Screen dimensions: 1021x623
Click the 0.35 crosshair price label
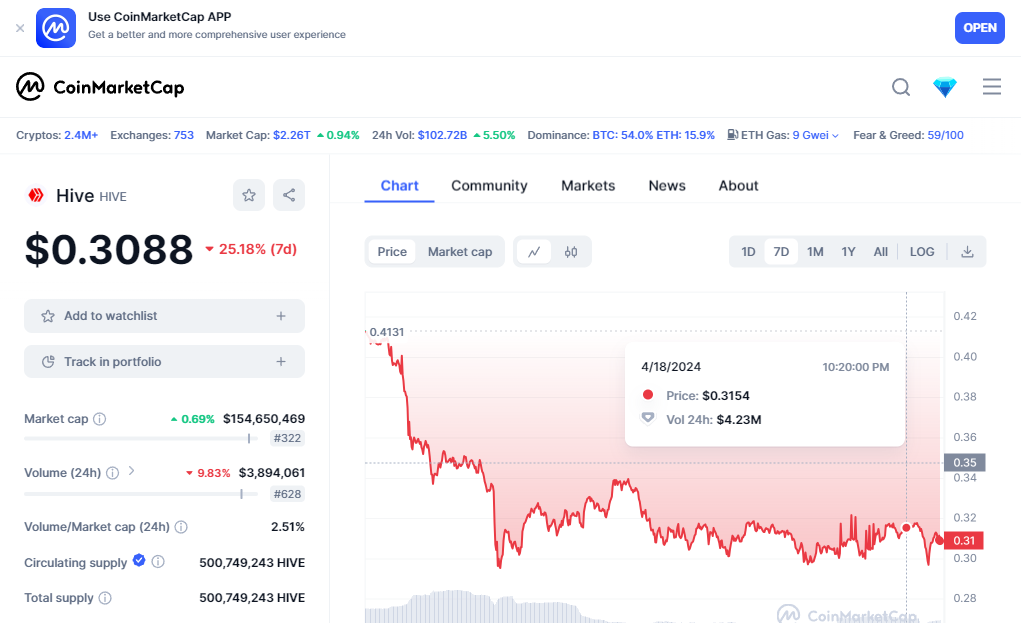click(x=964, y=462)
